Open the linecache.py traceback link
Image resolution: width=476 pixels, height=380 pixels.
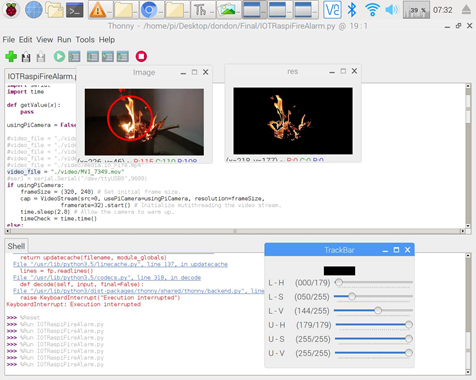pyautogui.click(x=120, y=264)
